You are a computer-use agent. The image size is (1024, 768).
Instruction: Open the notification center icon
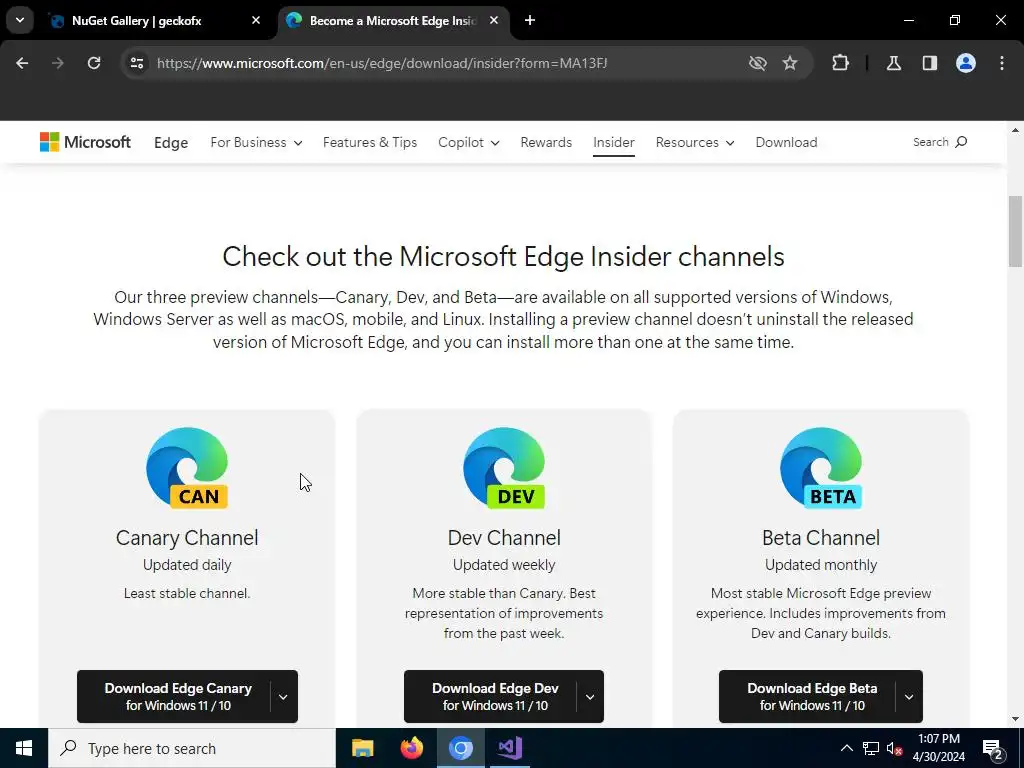[992, 748]
